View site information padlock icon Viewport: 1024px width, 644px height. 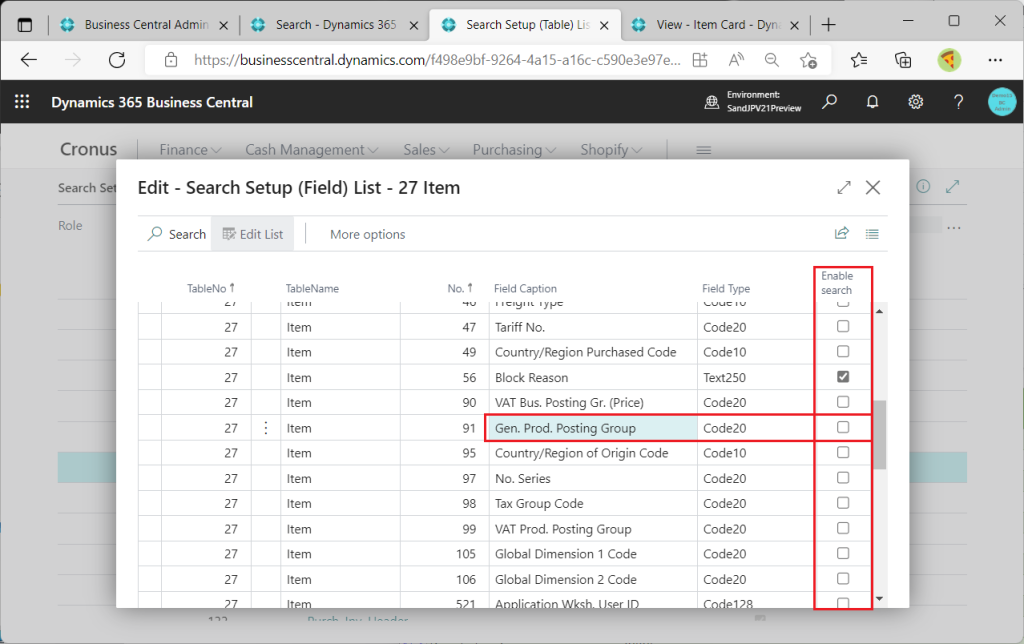(171, 60)
